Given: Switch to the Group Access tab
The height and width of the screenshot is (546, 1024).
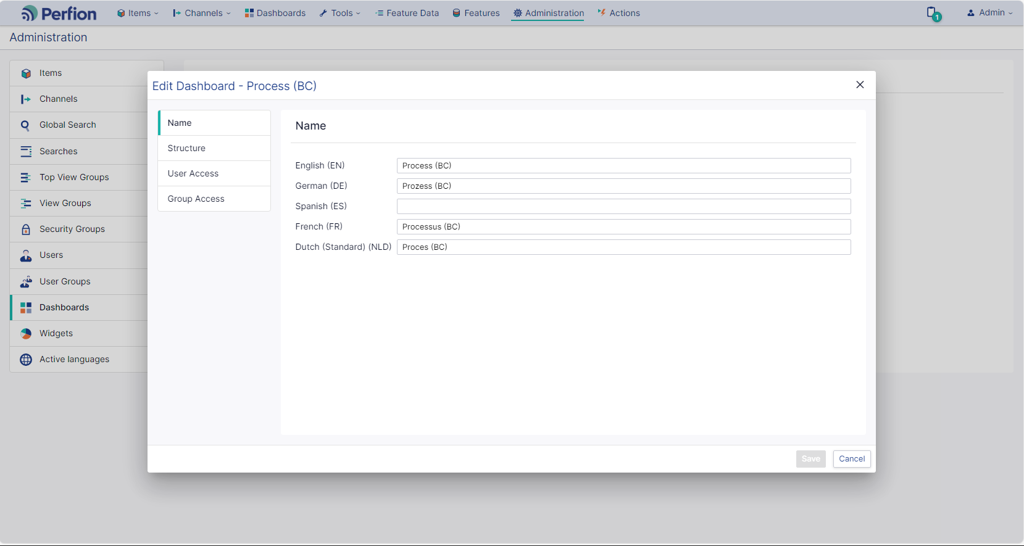Looking at the screenshot, I should (214, 199).
